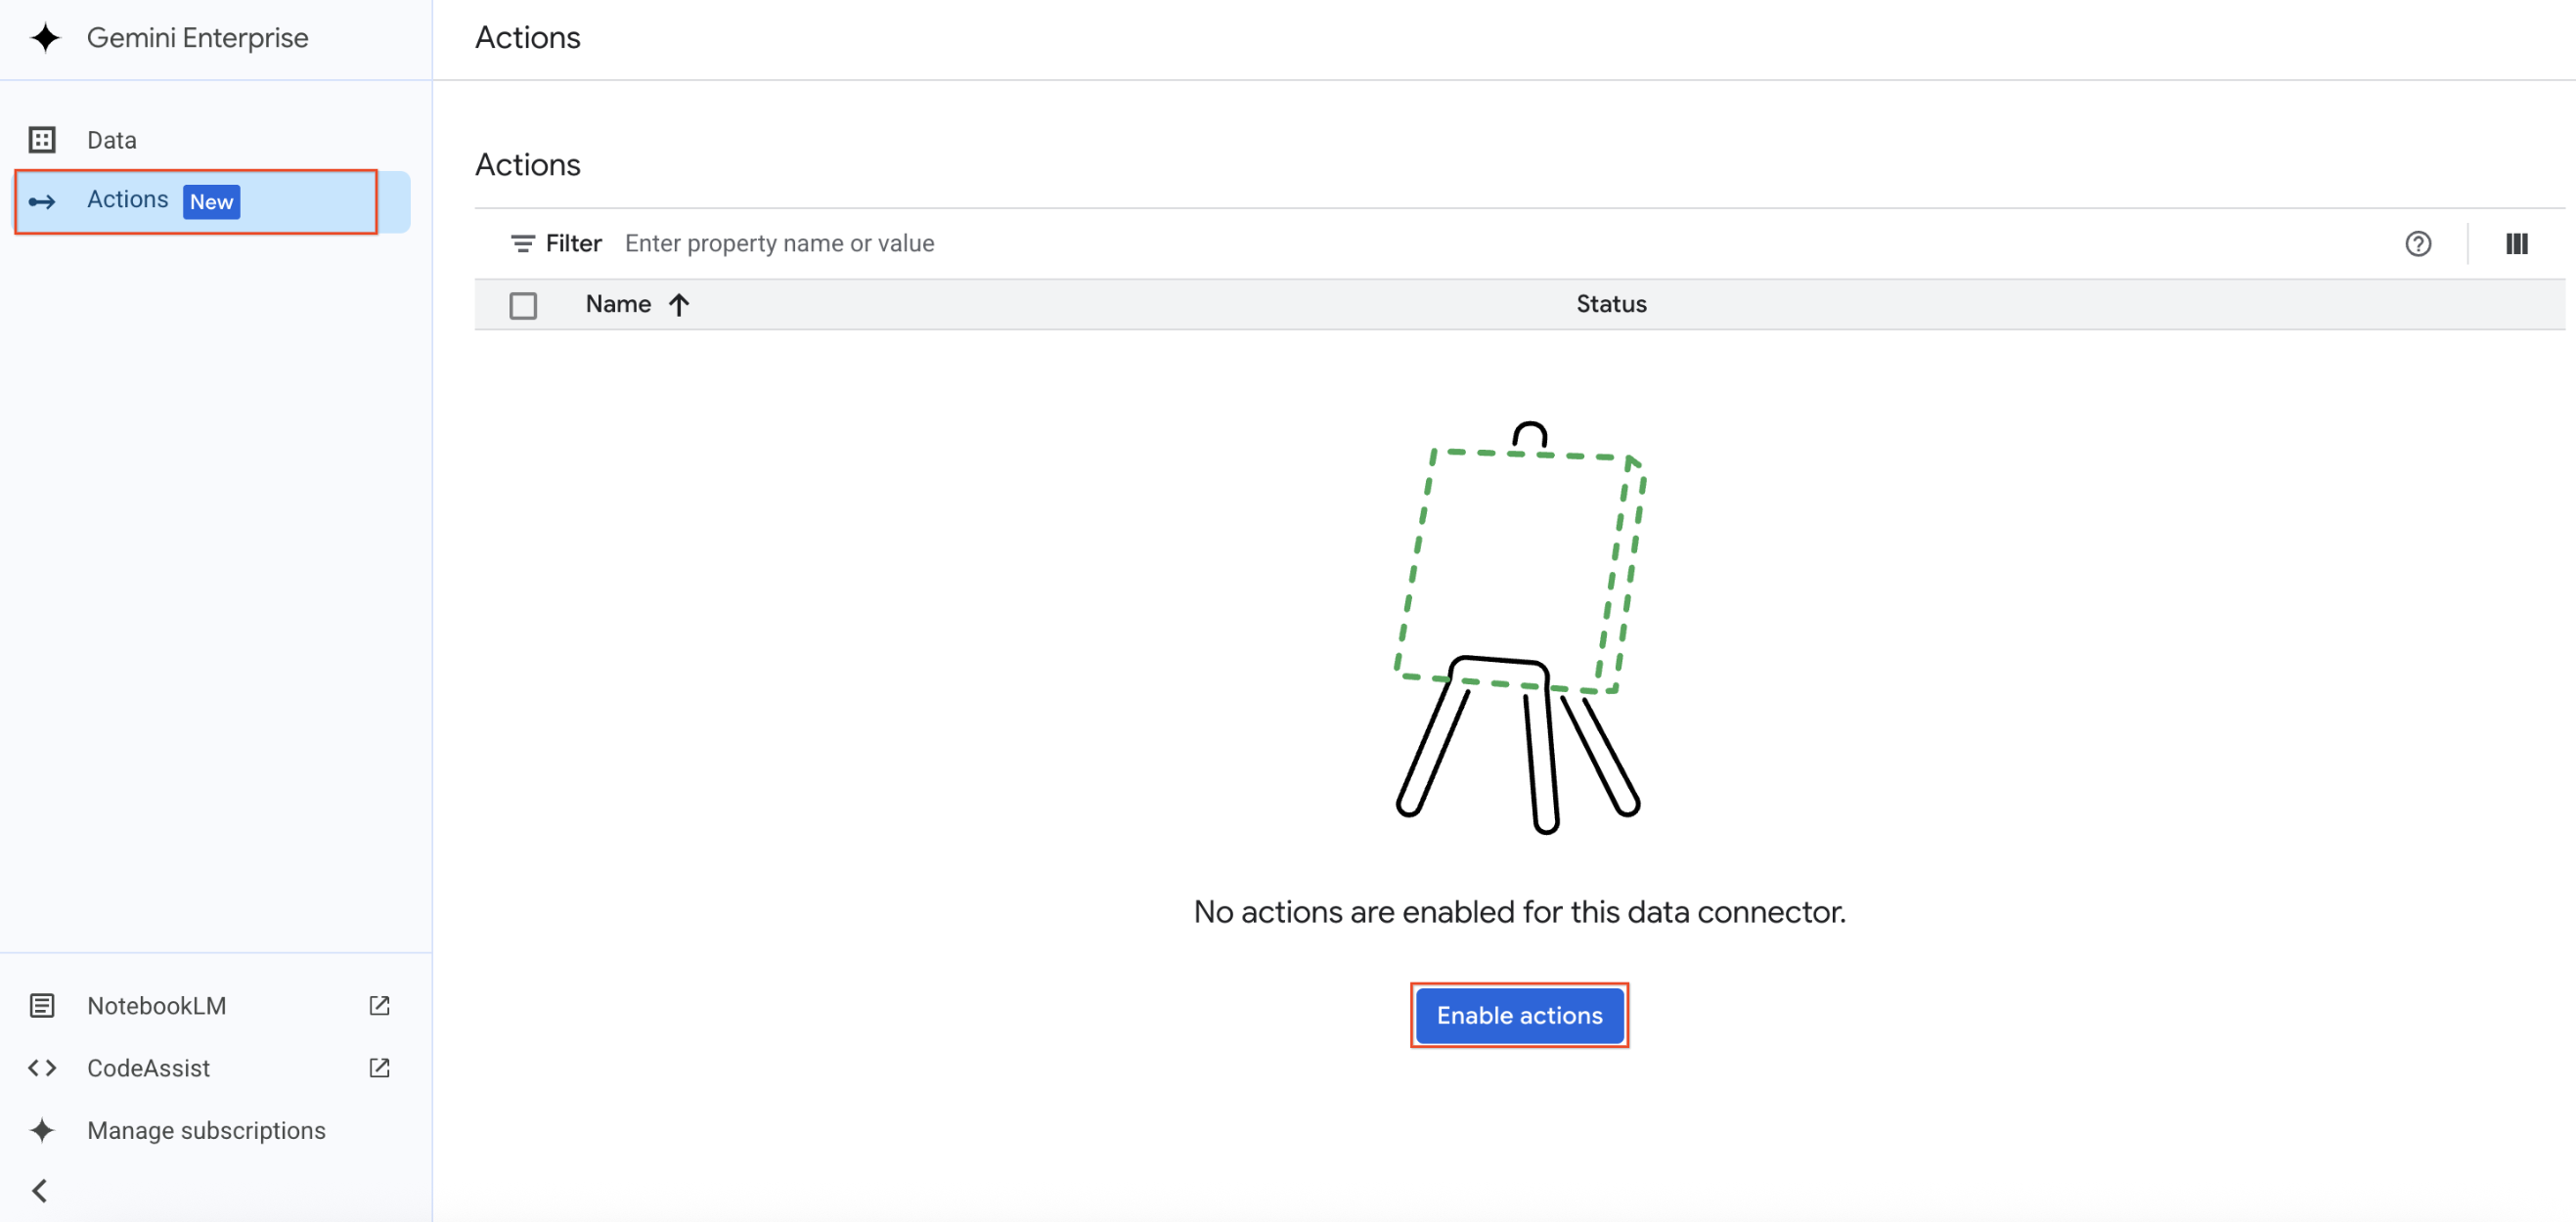The width and height of the screenshot is (2576, 1222).
Task: Click NotebookLM external link icon
Action: pos(379,1006)
